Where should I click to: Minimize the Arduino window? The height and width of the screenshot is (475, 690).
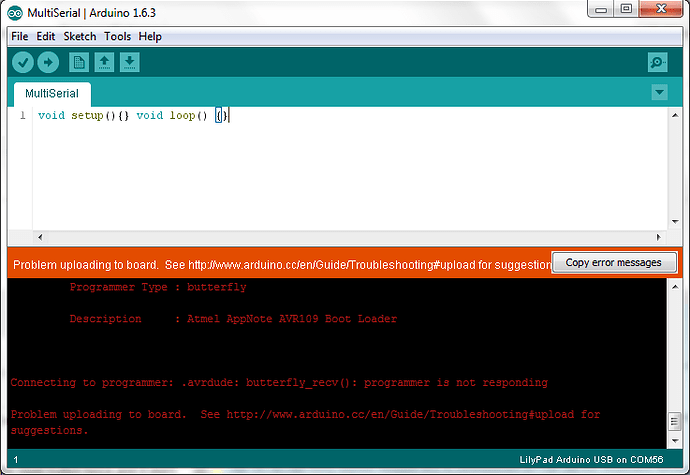(601, 9)
